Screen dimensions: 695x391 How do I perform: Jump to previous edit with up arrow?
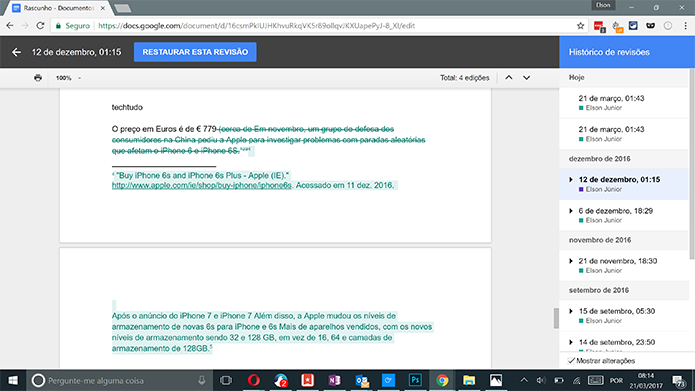[509, 78]
